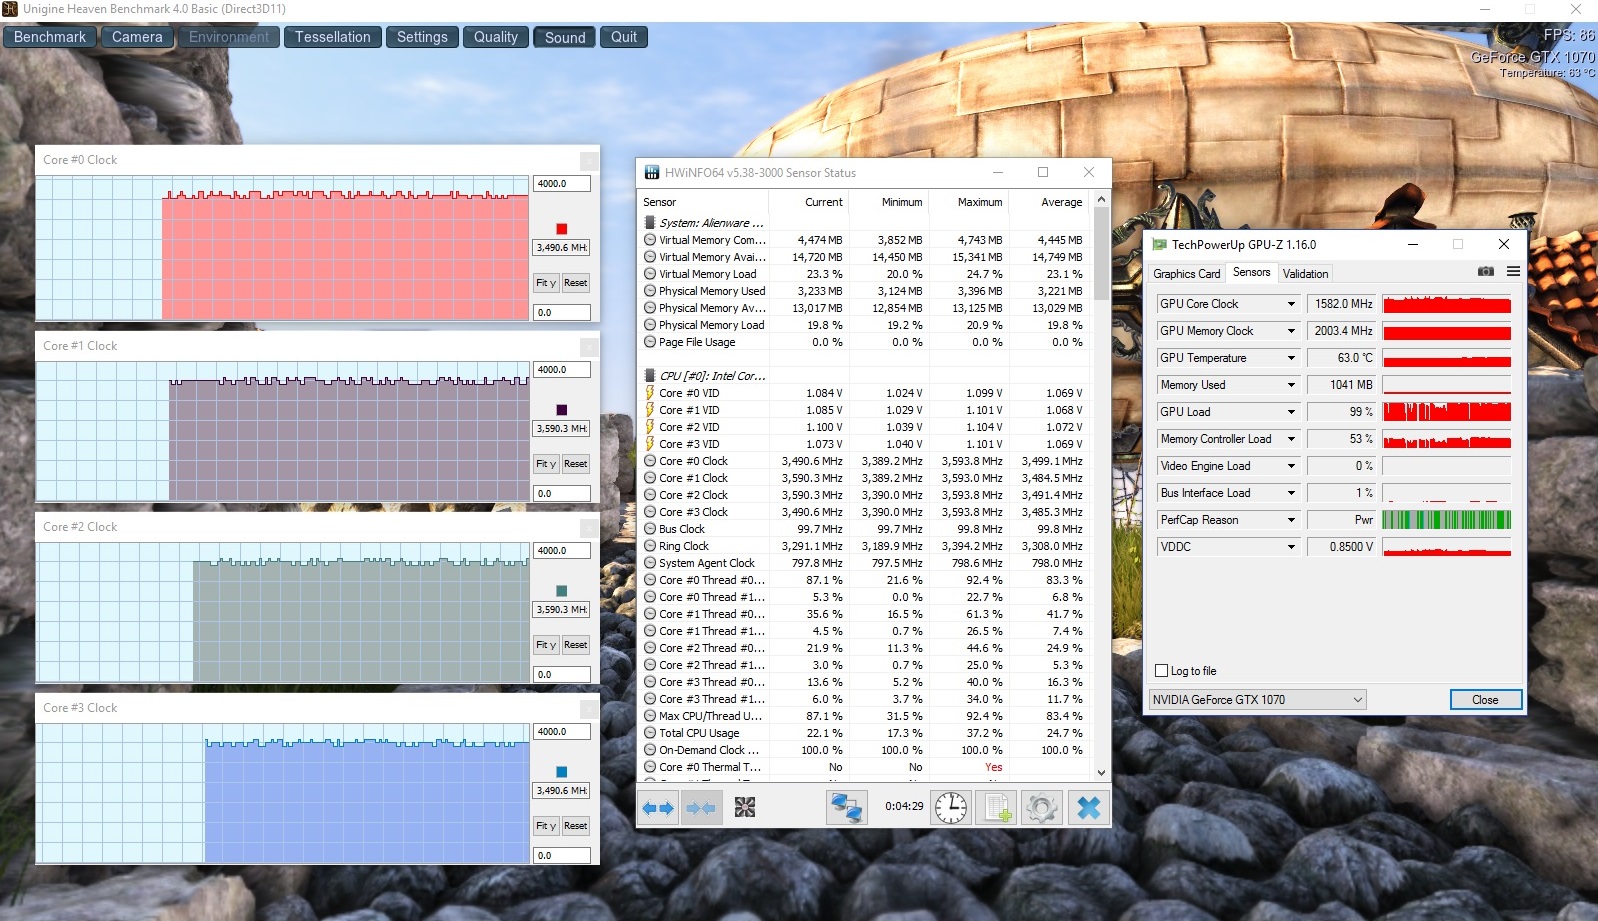
Task: Click the expand-columns arrows icon in HWiNFO
Action: 658,807
